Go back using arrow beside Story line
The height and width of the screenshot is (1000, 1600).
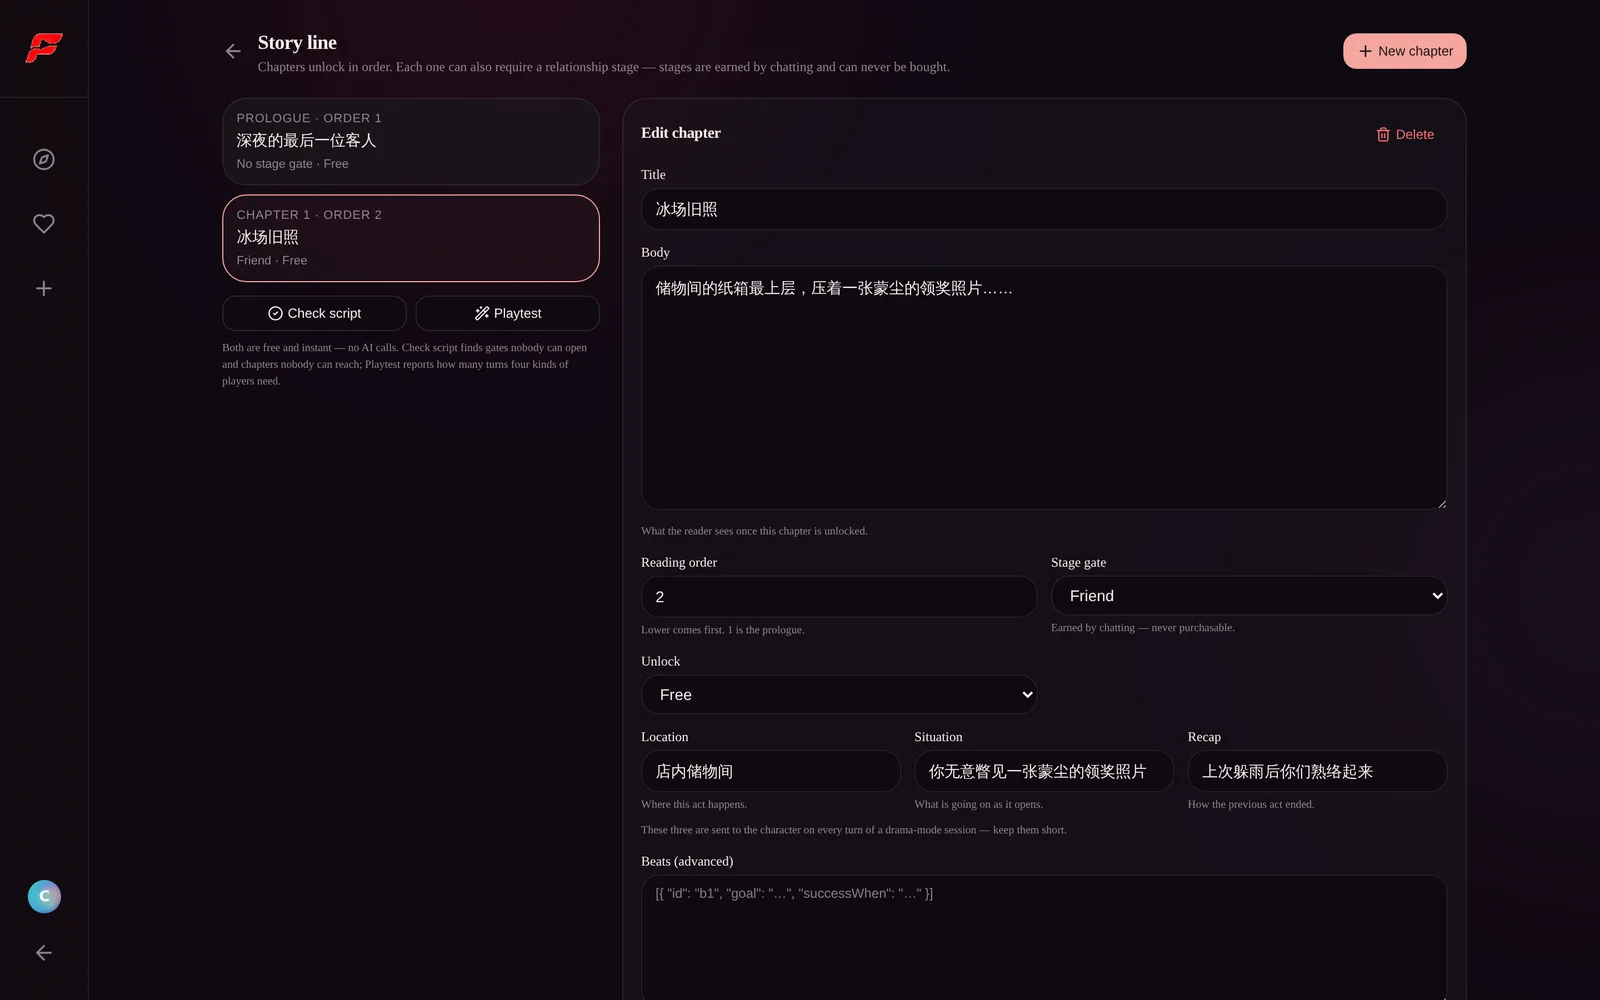tap(233, 51)
